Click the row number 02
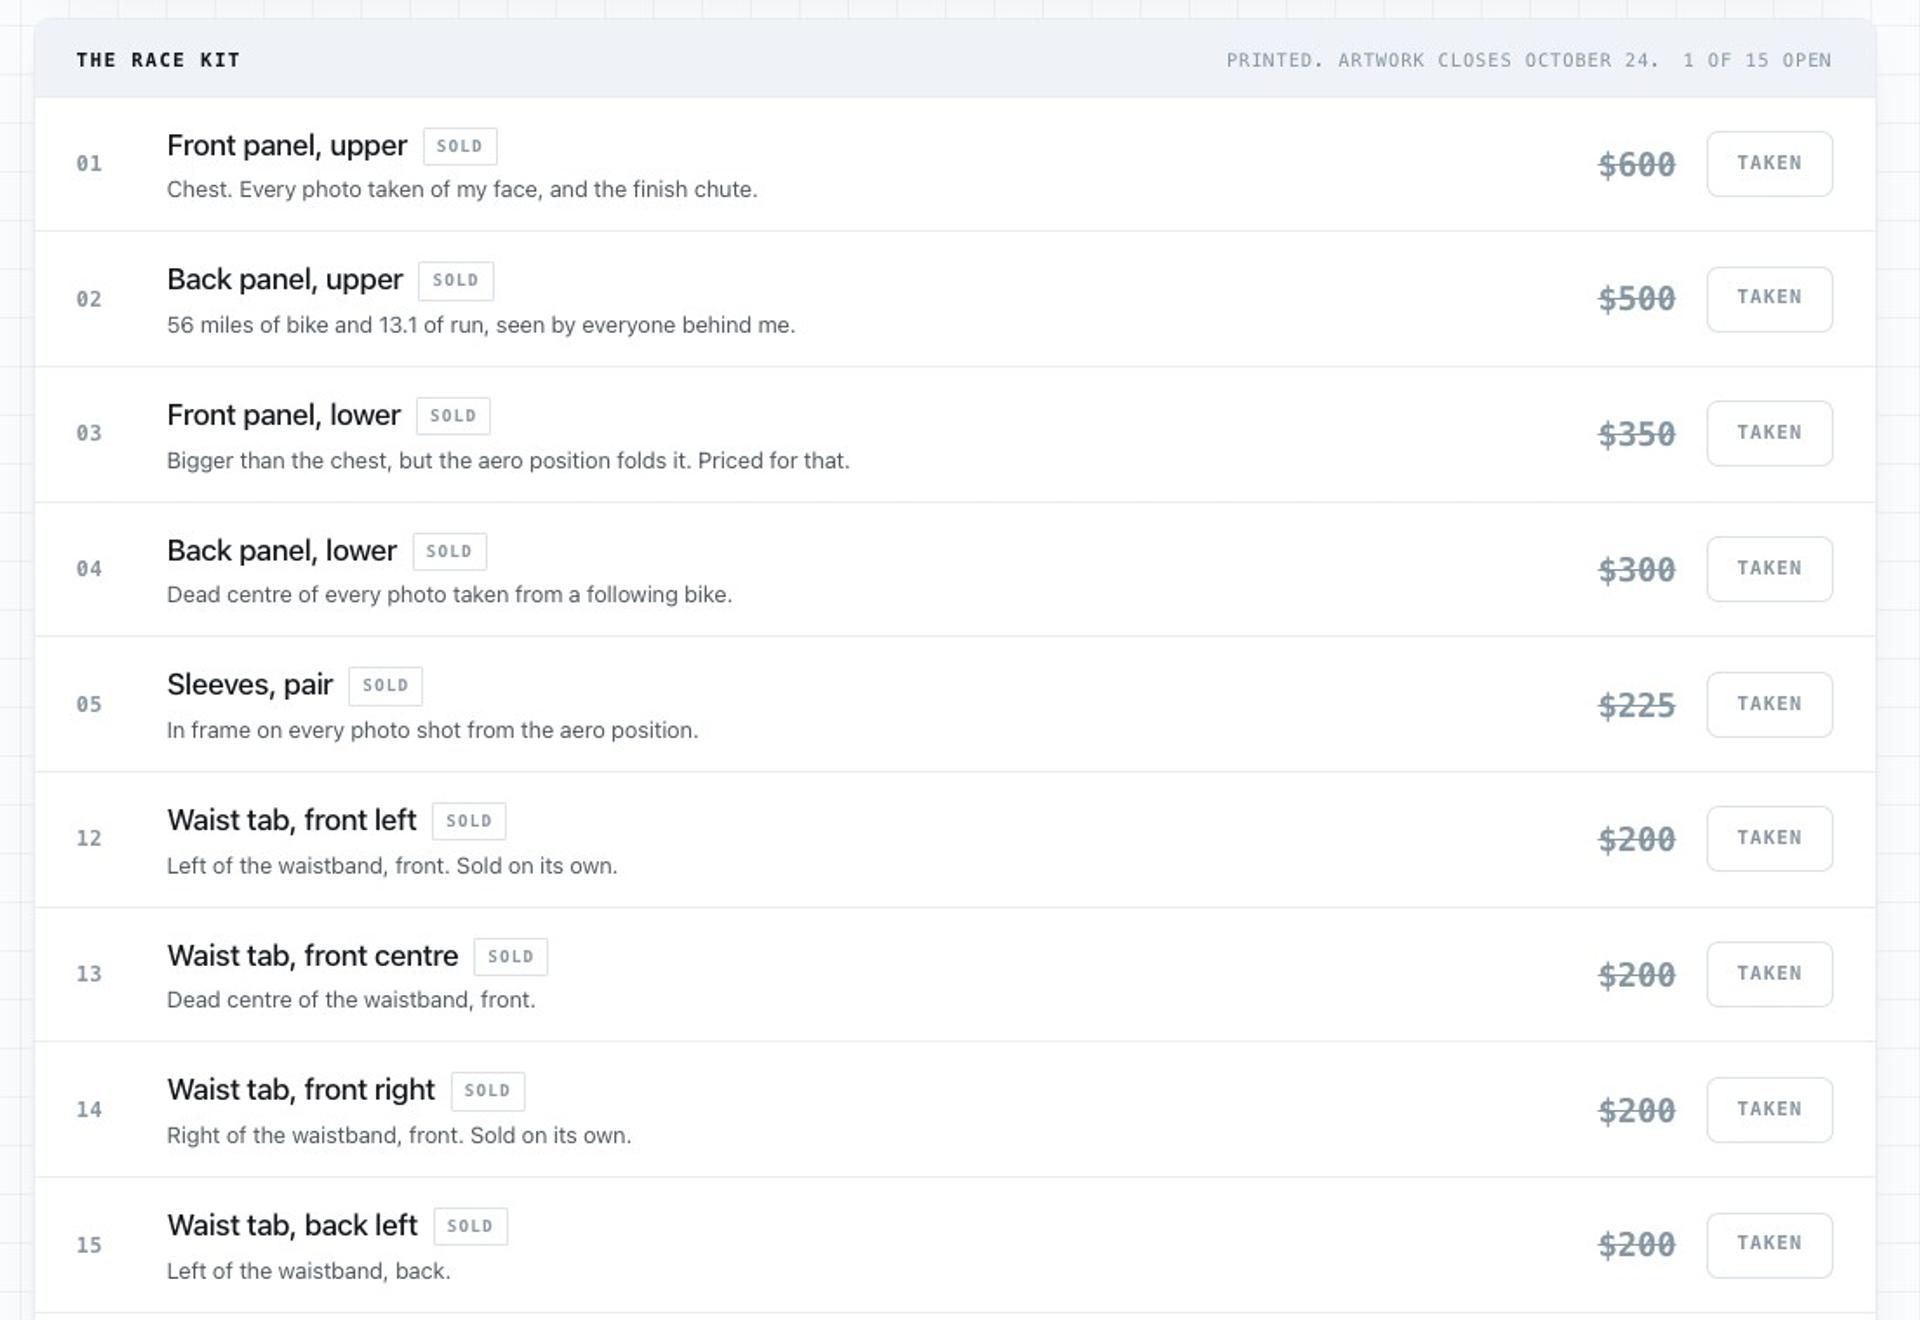 [x=89, y=299]
